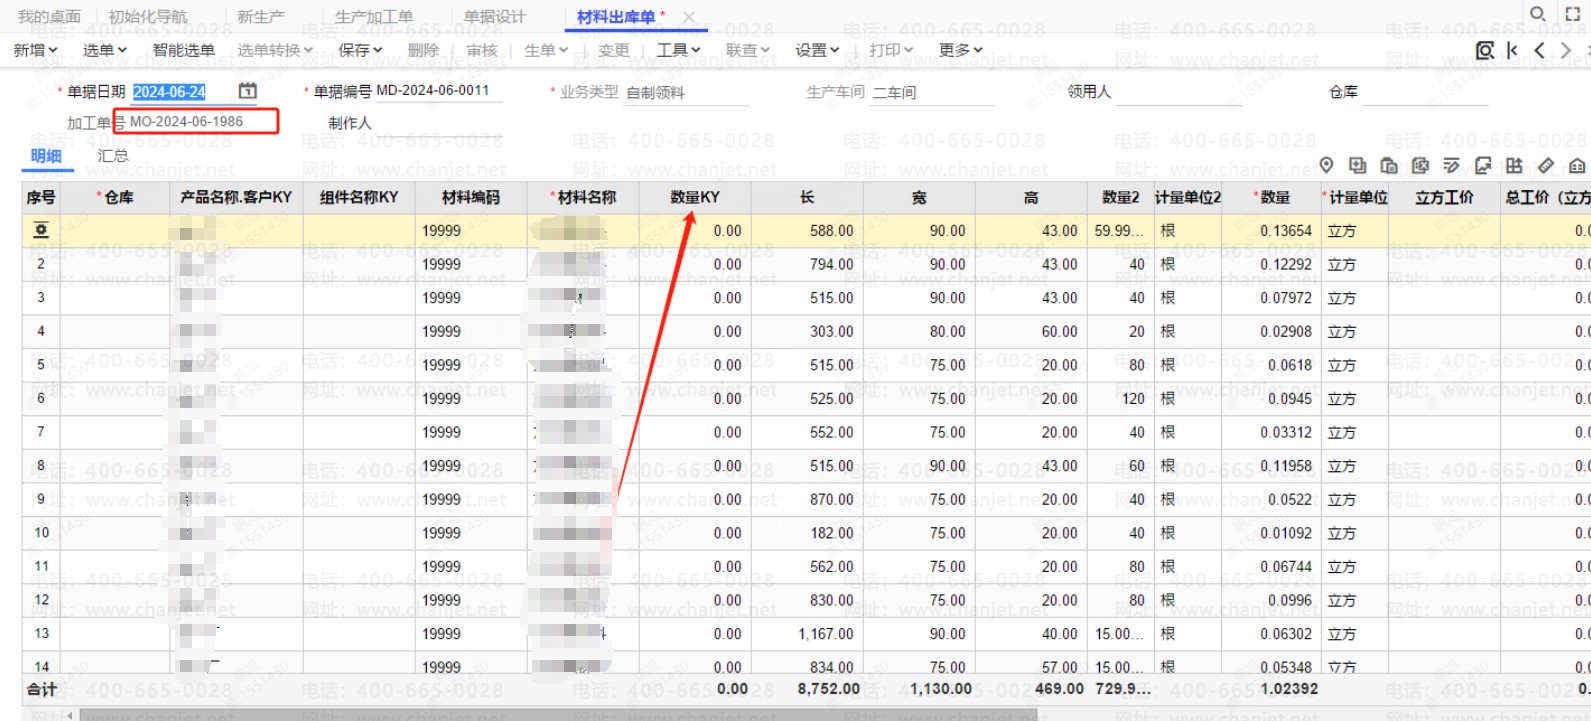Go to previous record arrow

(x=1540, y=50)
